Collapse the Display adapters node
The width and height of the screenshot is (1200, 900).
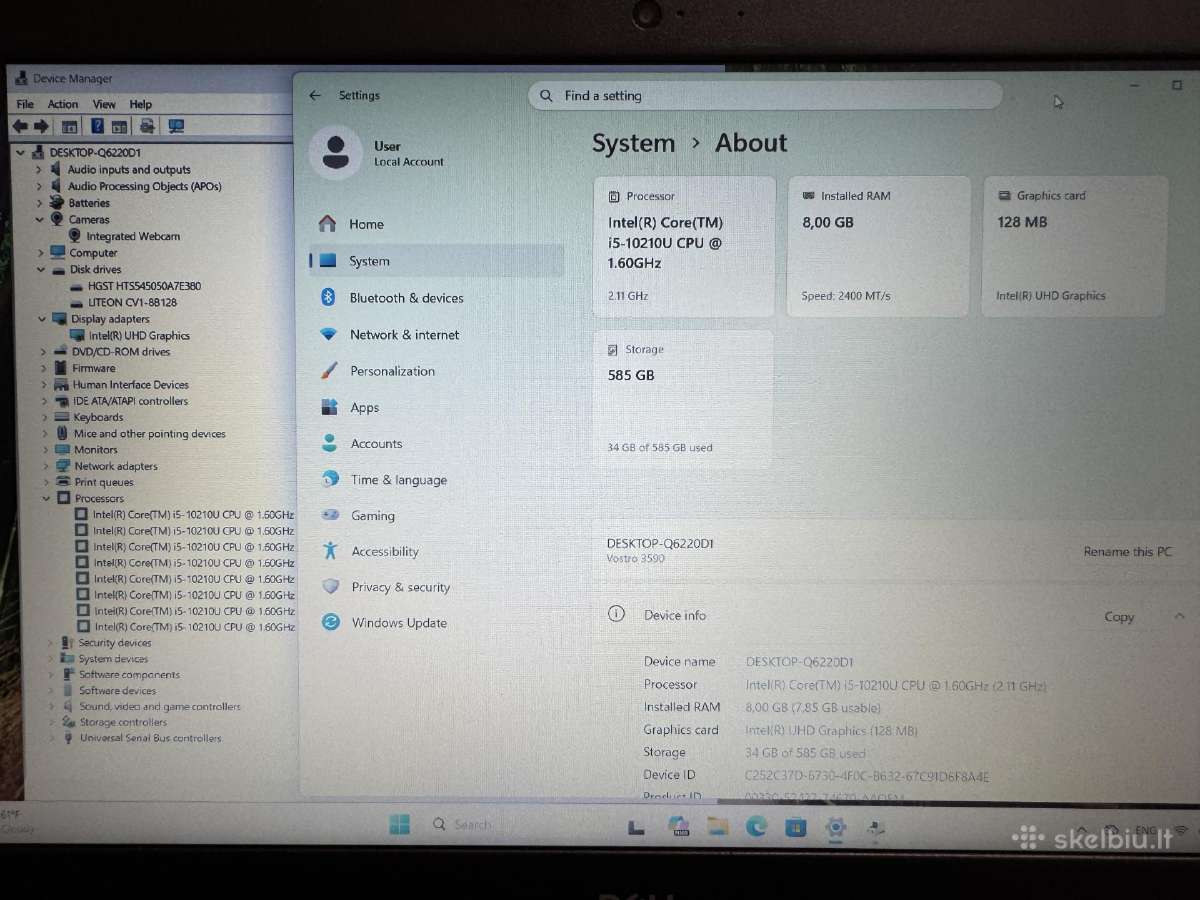click(x=43, y=319)
